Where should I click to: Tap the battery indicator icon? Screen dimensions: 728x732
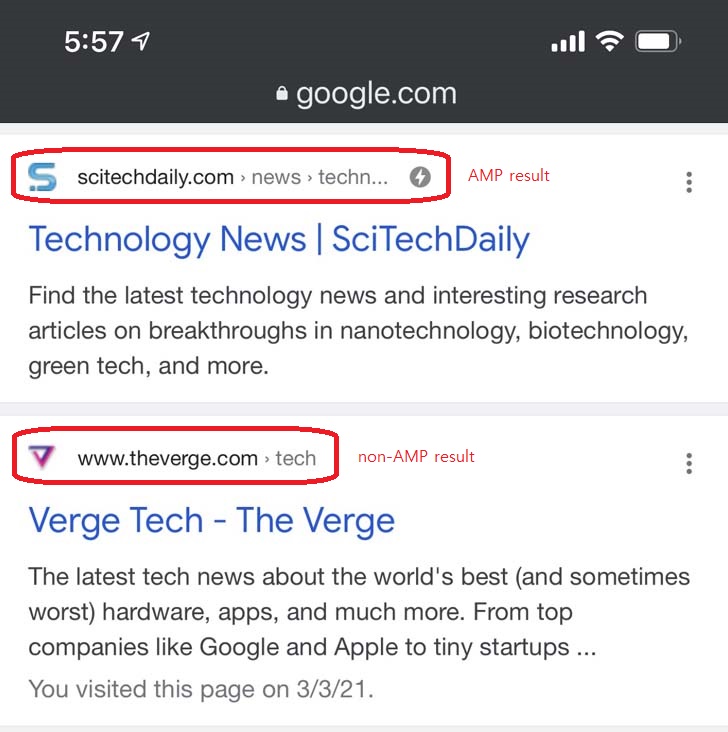tap(658, 41)
